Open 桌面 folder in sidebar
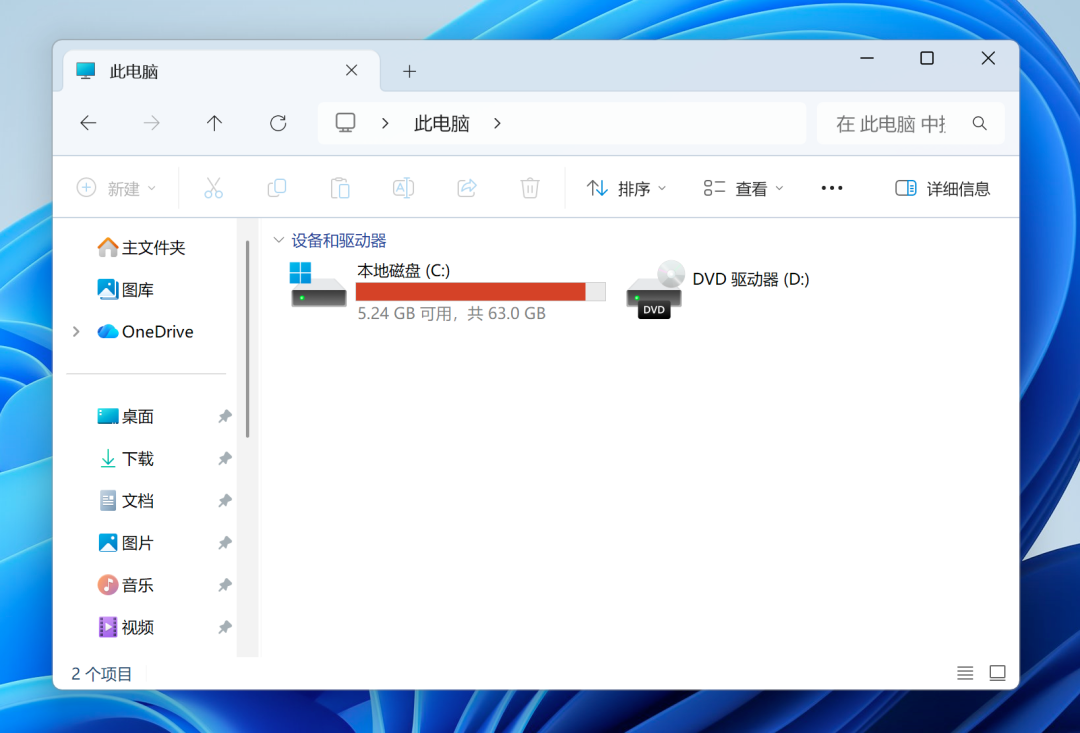The width and height of the screenshot is (1080, 733). click(125, 416)
